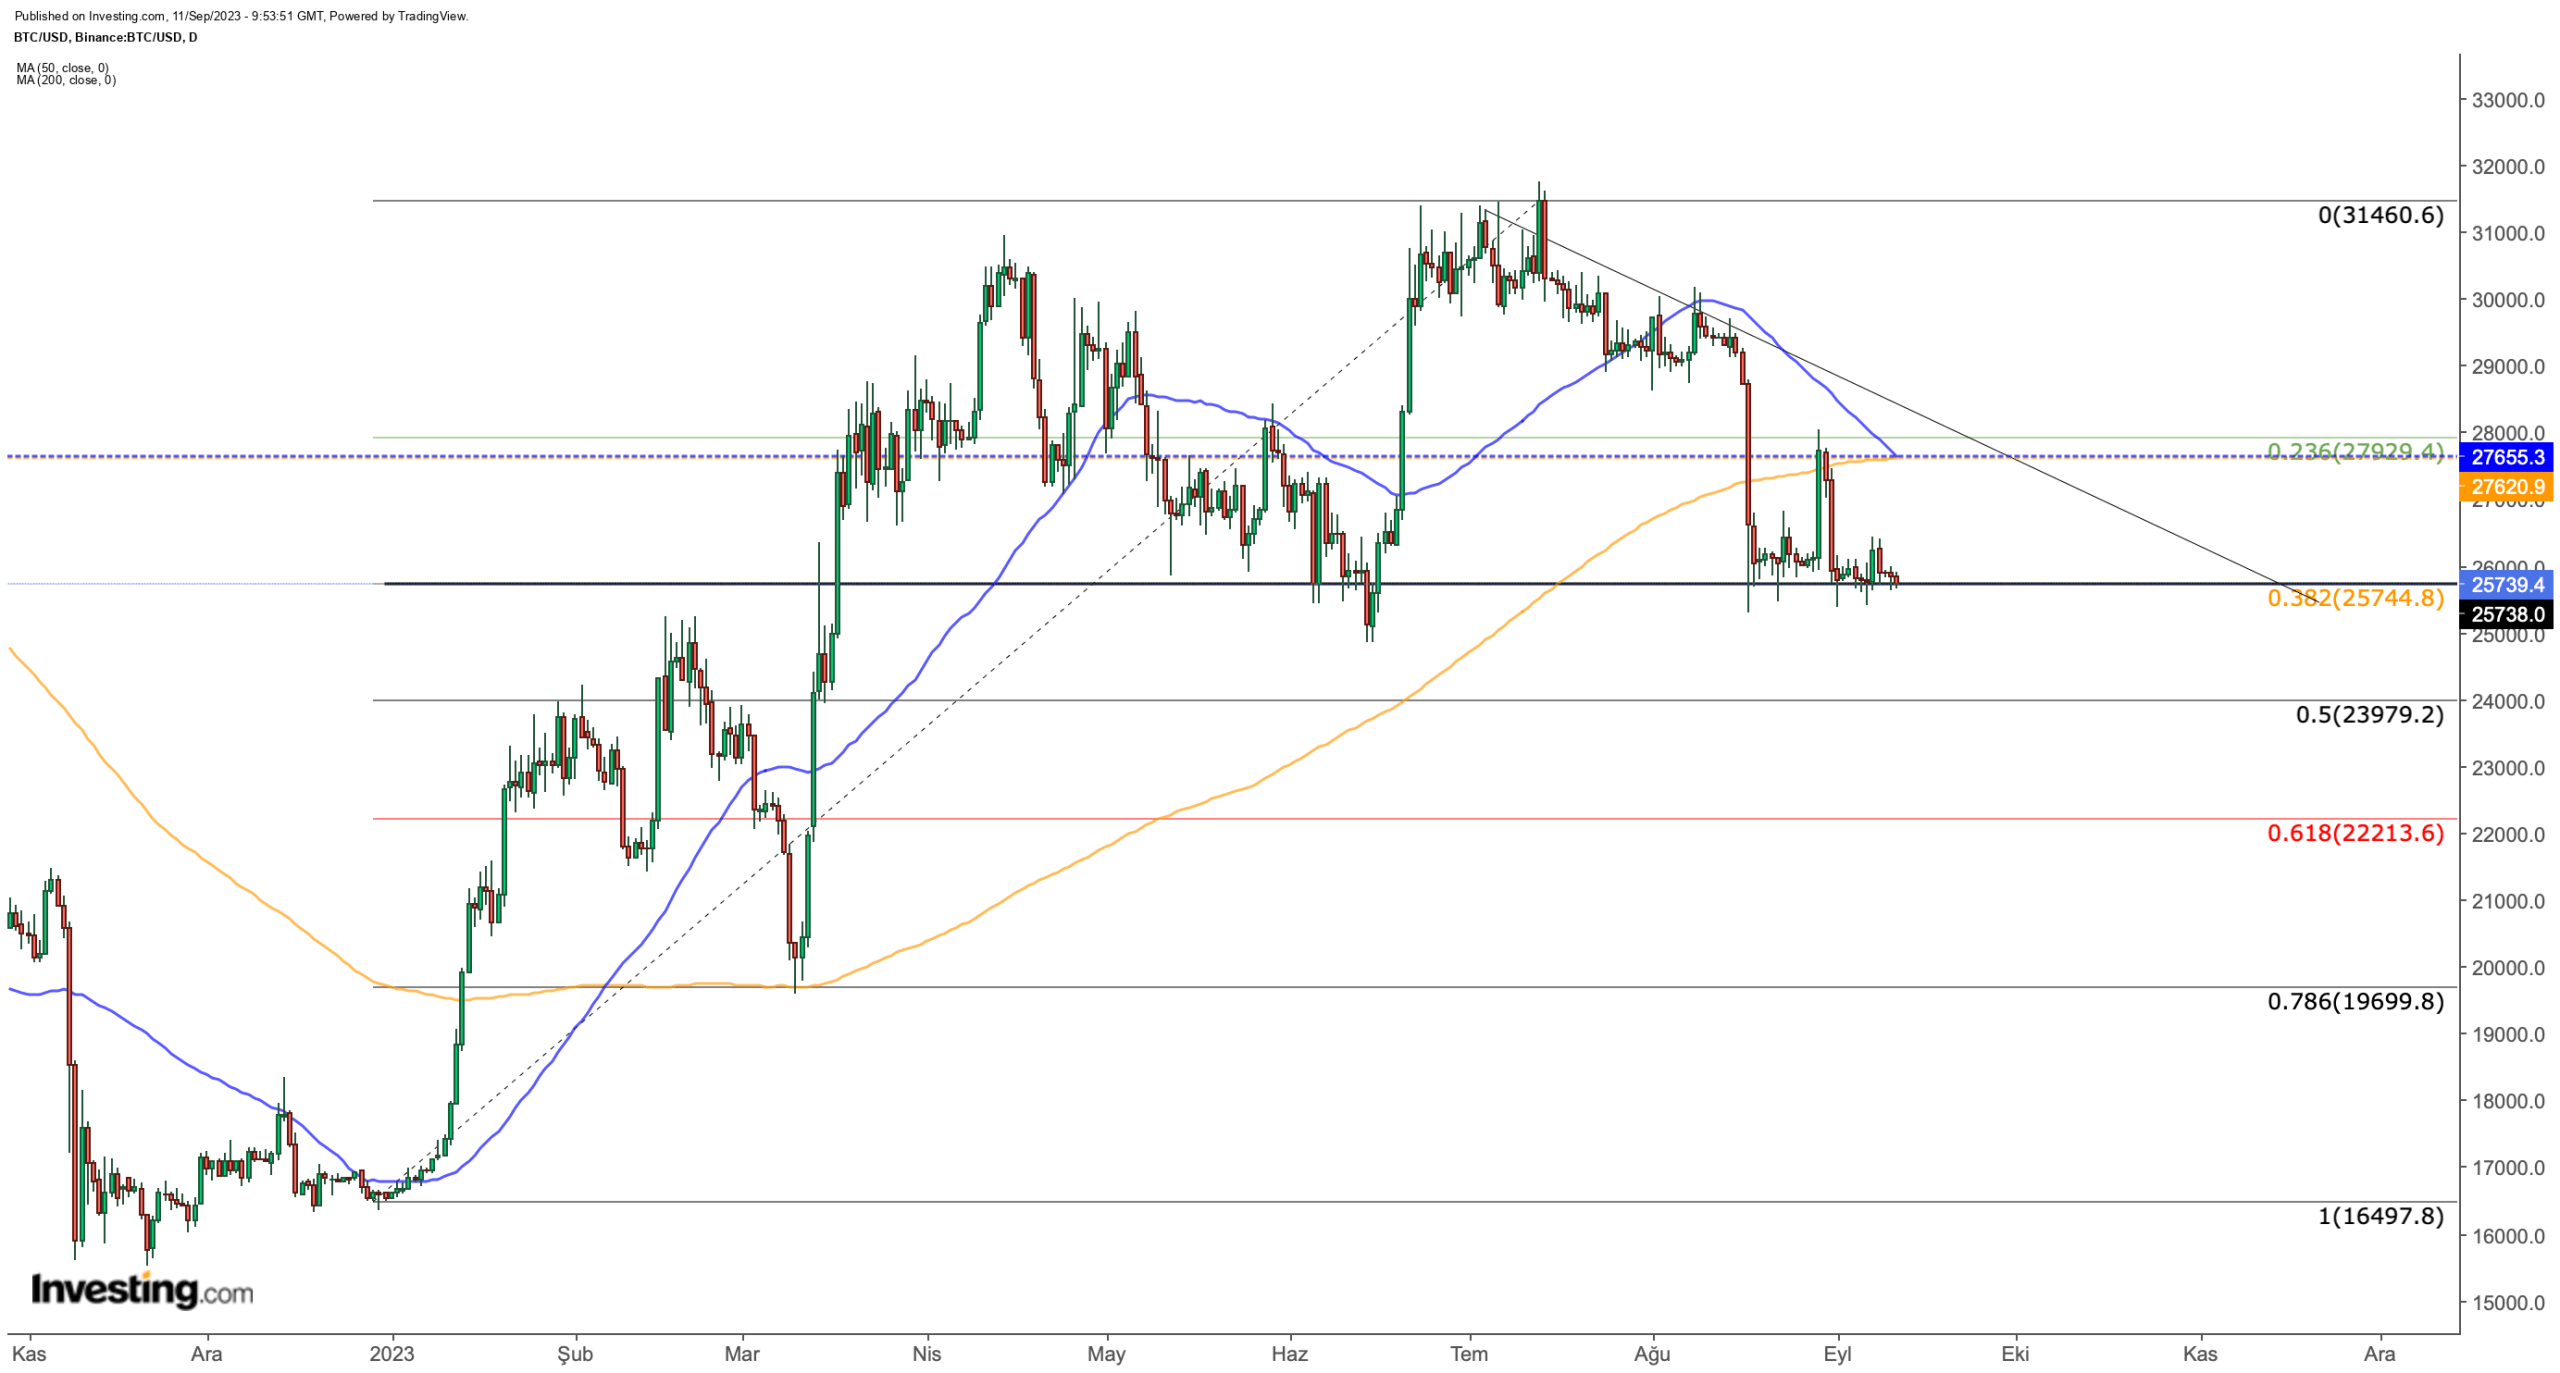
Task: Click the 20000.0 price axis label
Action: coord(2507,967)
